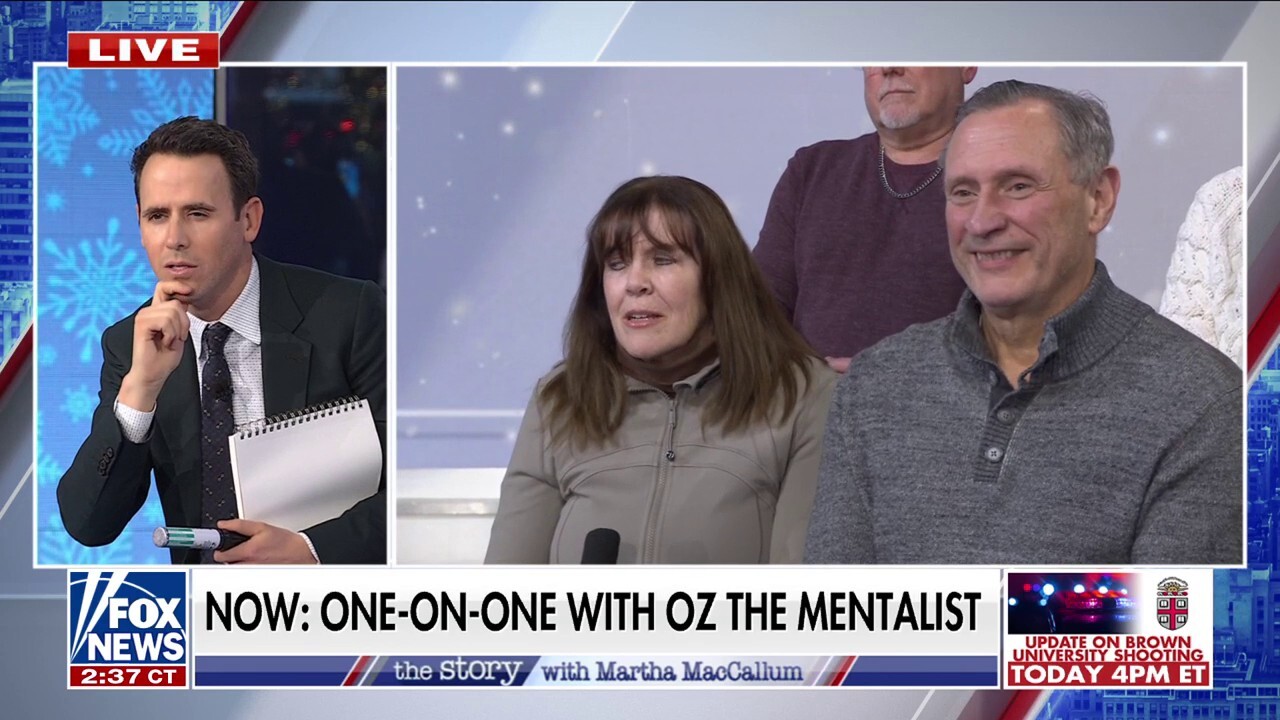Click the white spiral notepad

(x=304, y=464)
